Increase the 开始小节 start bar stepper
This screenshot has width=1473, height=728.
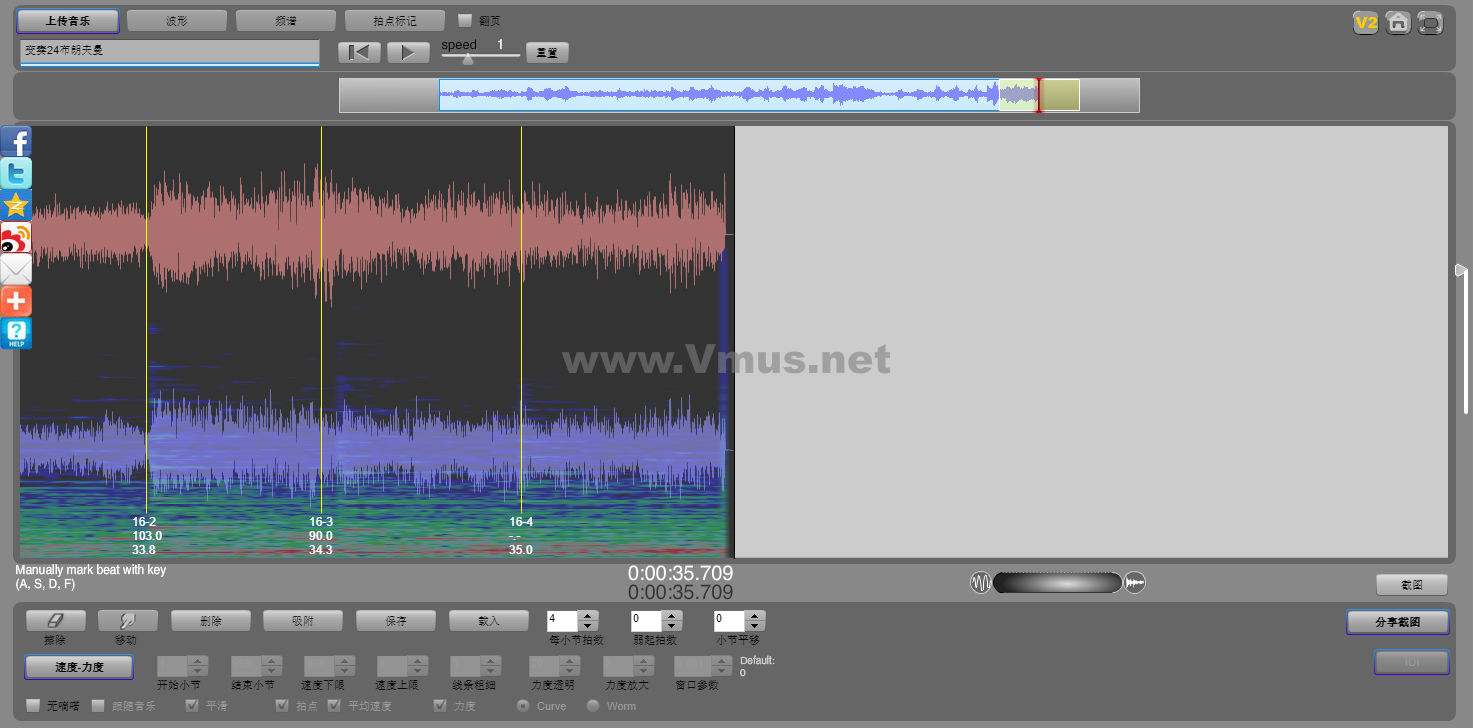pyautogui.click(x=198, y=661)
